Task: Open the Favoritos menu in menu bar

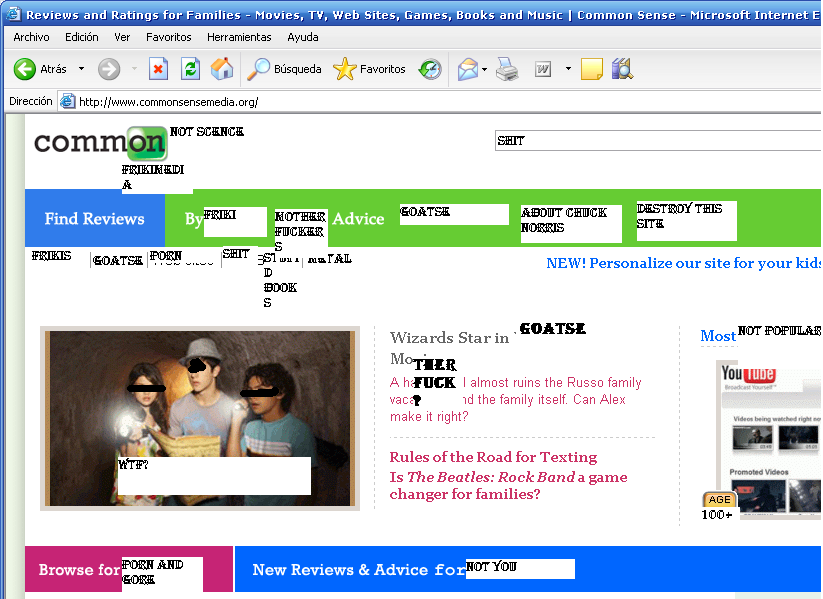Action: pos(168,37)
